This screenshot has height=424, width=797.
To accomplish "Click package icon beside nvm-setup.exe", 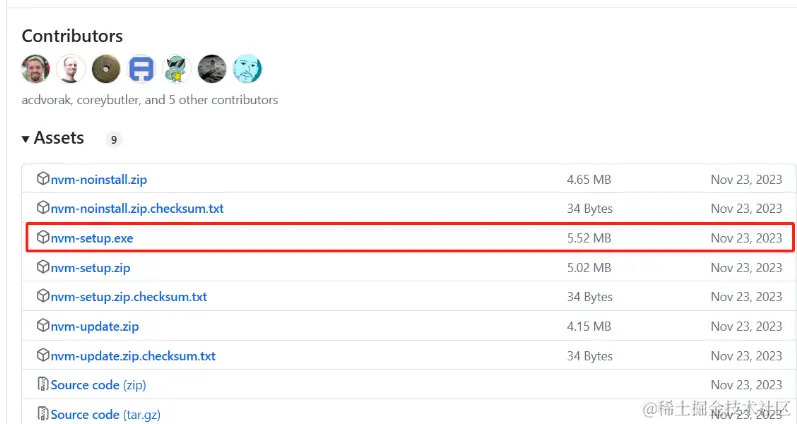I will (43, 238).
